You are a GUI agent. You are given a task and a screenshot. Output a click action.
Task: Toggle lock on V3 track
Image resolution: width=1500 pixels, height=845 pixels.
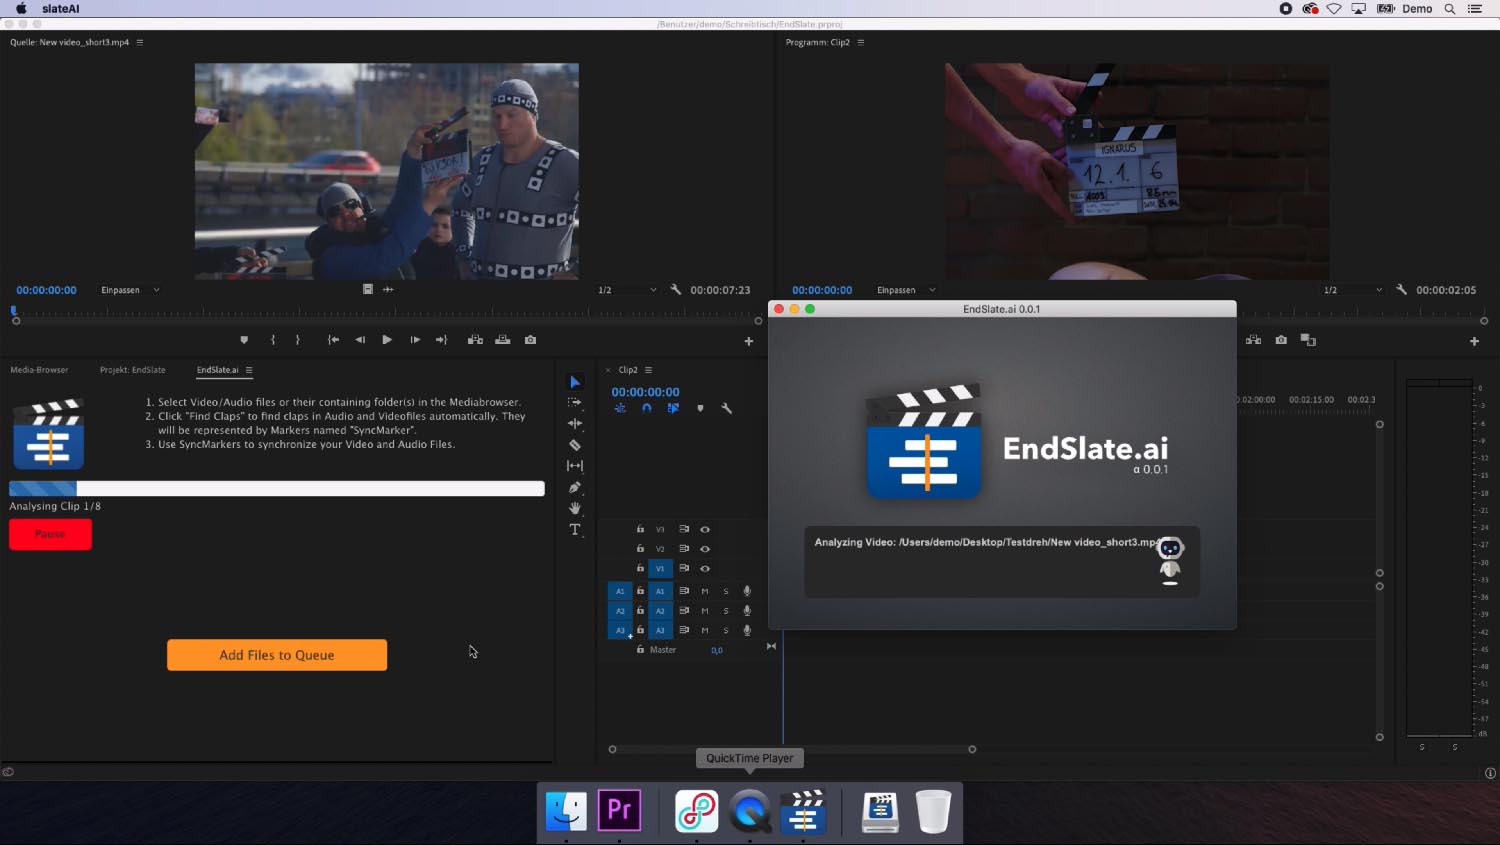[640, 529]
